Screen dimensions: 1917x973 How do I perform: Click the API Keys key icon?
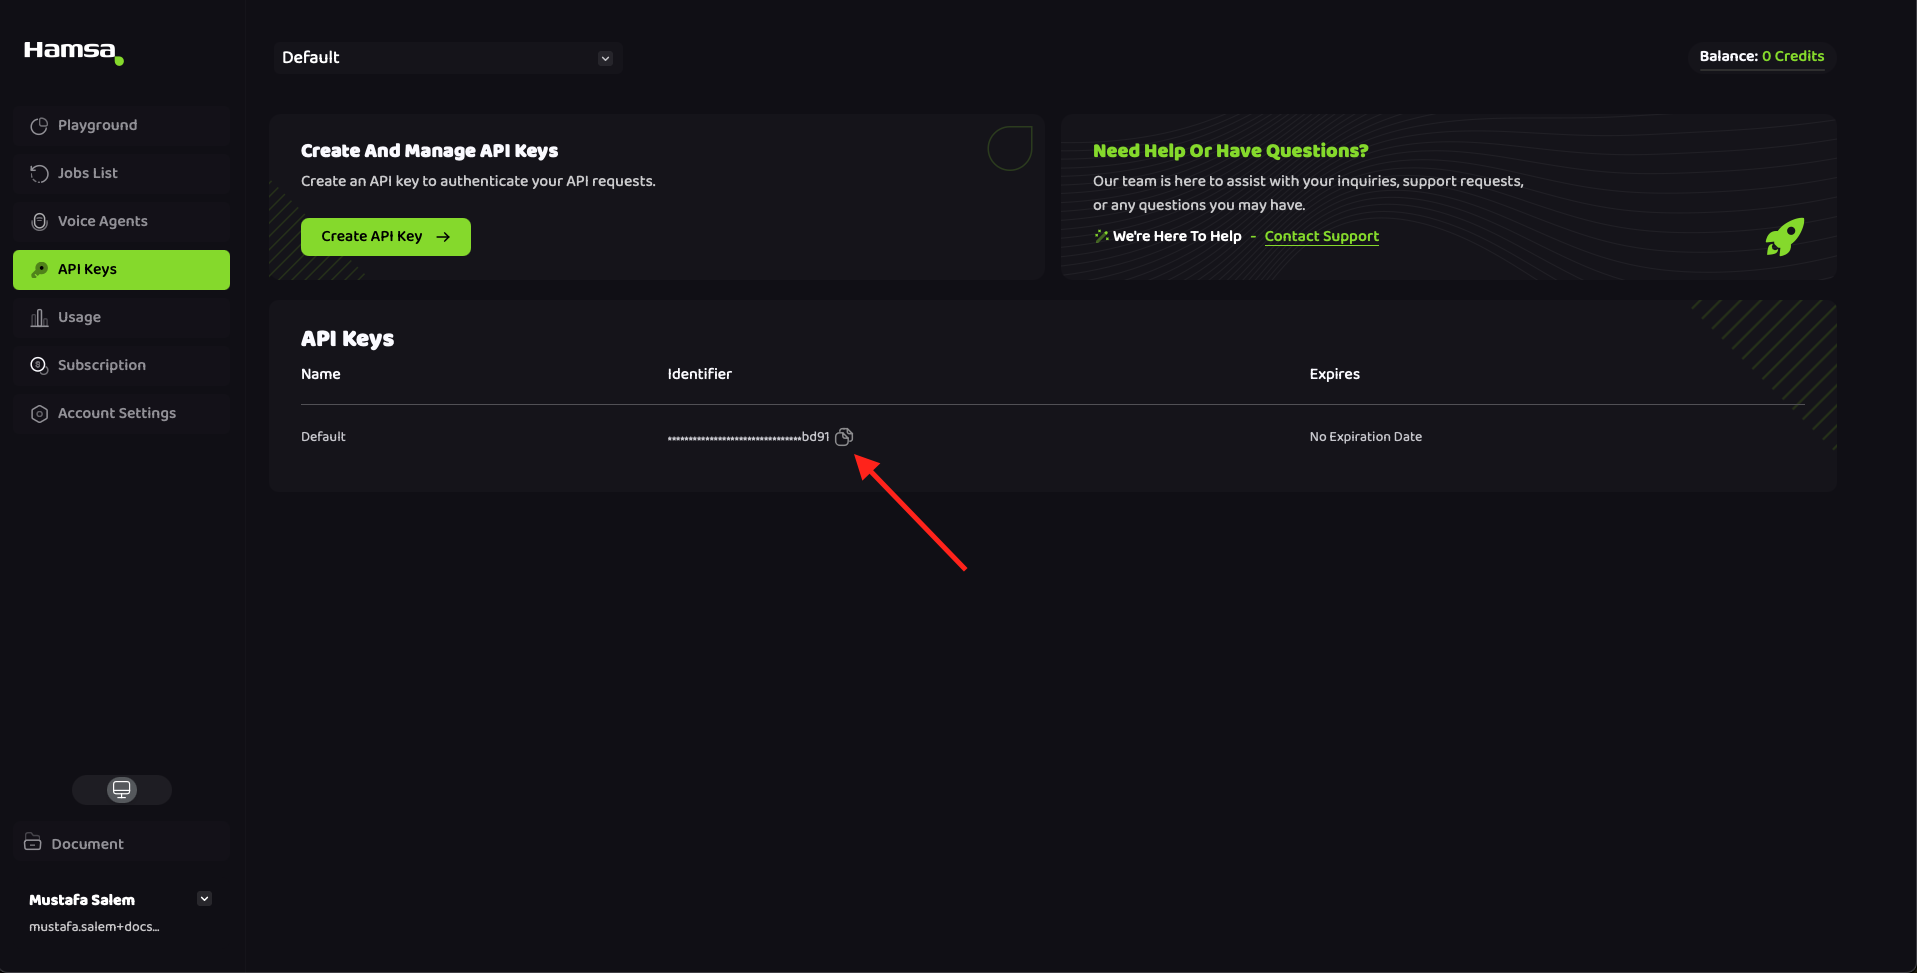tap(39, 270)
